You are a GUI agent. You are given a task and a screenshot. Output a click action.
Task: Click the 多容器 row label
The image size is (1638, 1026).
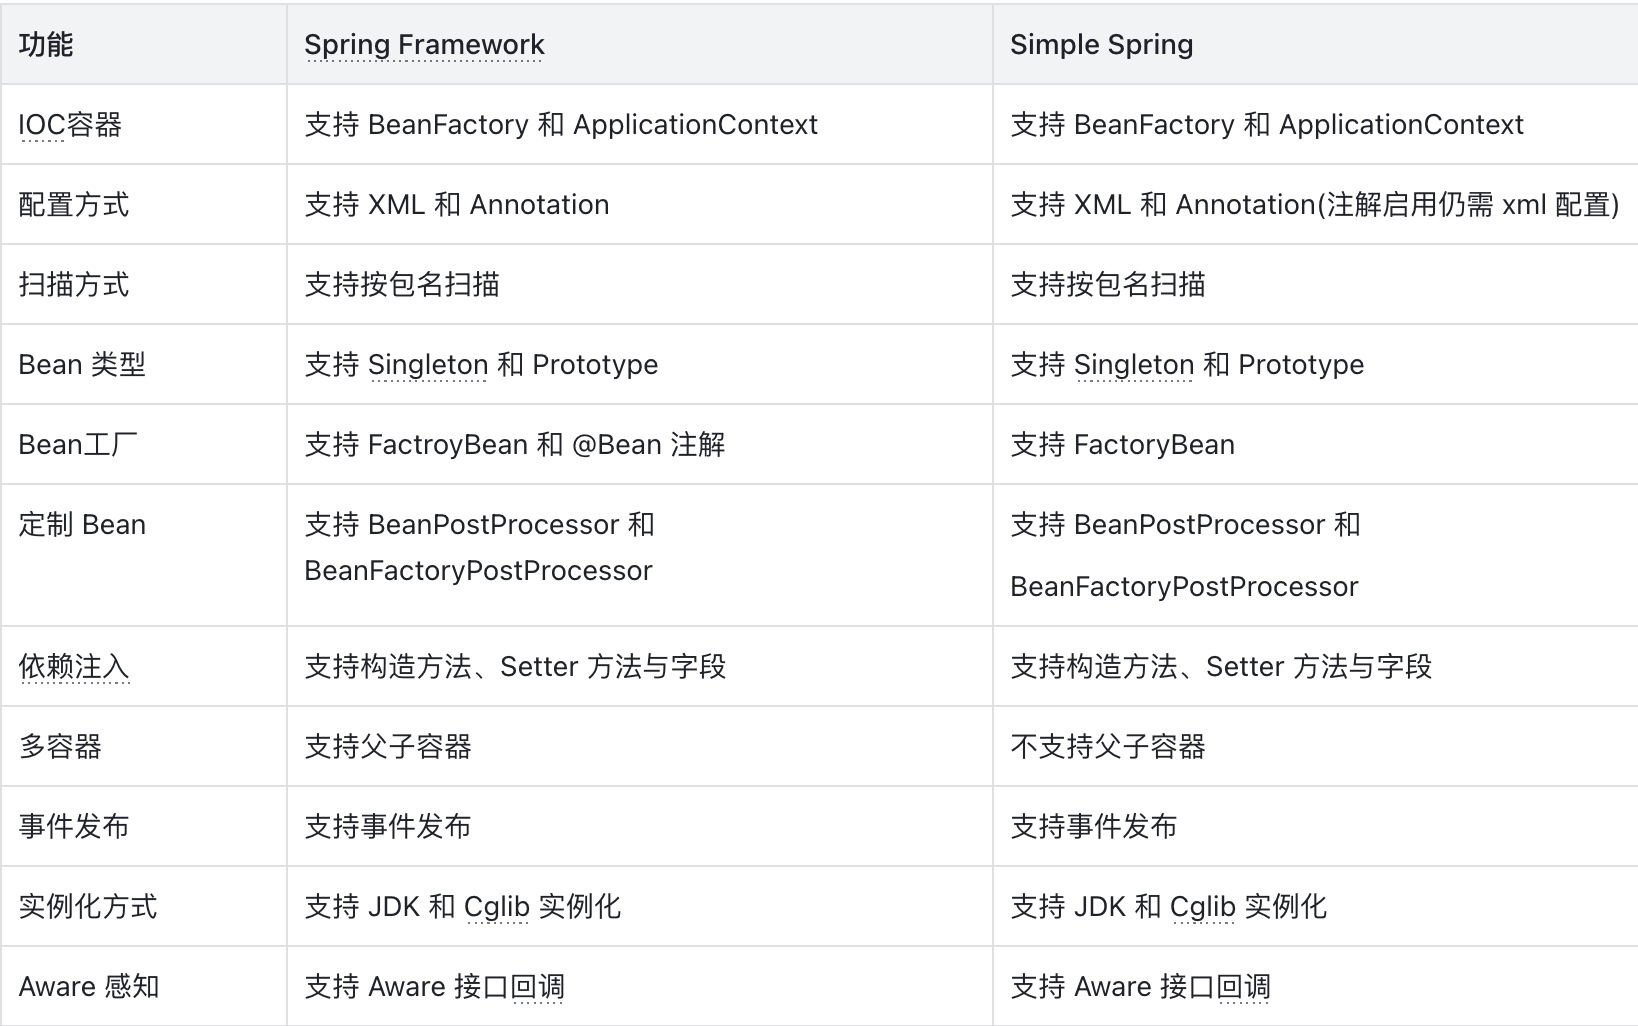point(60,747)
